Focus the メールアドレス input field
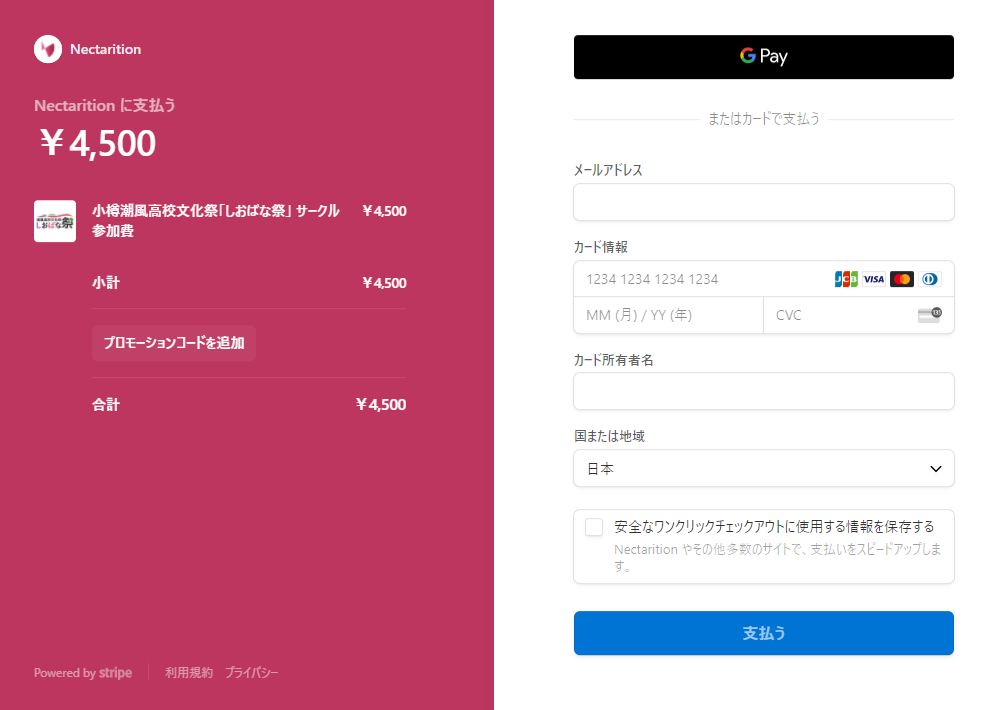 pyautogui.click(x=763, y=202)
